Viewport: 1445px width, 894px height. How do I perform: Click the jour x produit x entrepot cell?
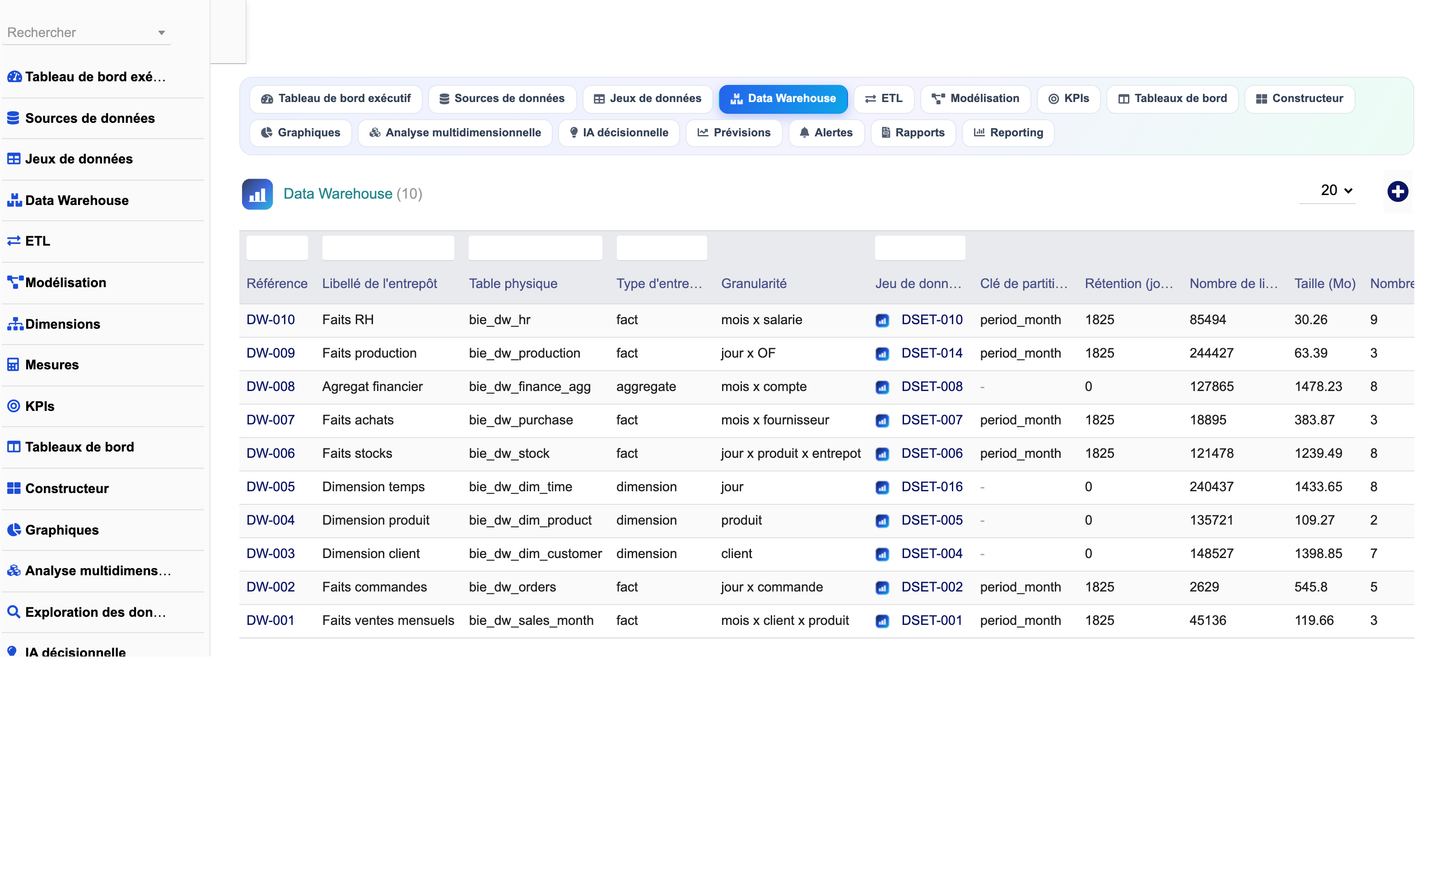tap(791, 454)
